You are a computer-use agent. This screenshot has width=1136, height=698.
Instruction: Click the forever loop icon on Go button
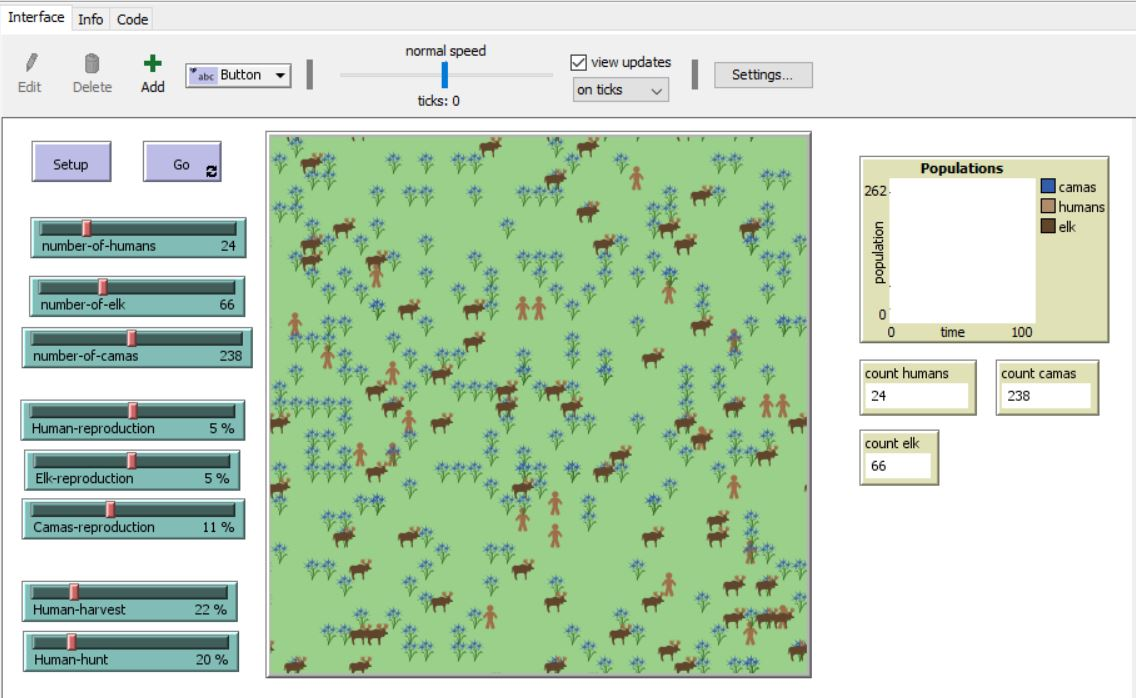click(211, 172)
